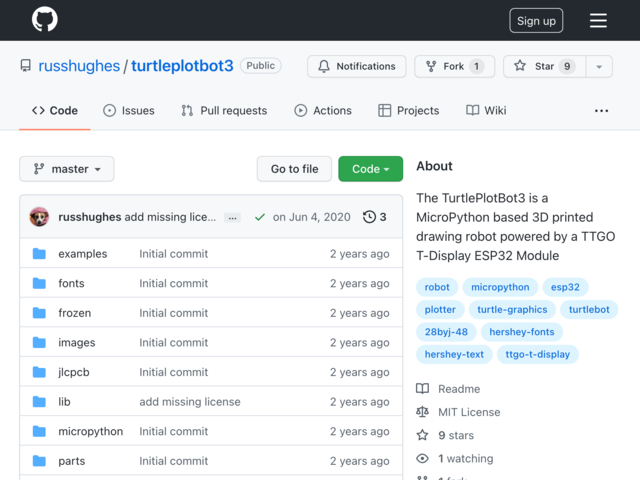Screen dimensions: 640x480
Task: Click the fonts folder icon
Action: tap(39, 283)
